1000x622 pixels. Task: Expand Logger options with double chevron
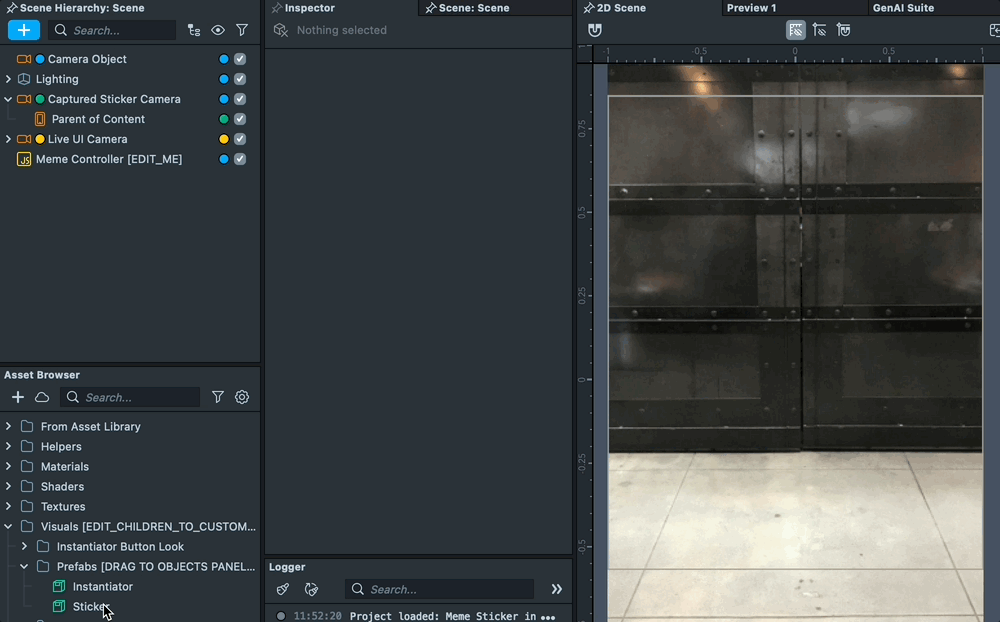557,589
